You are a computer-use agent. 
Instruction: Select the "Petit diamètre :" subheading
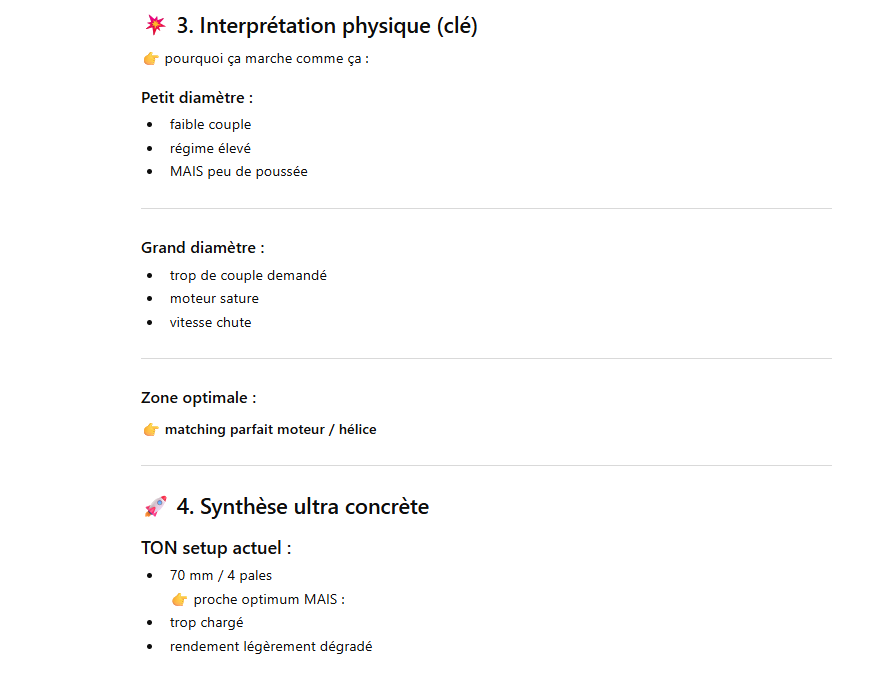(197, 98)
